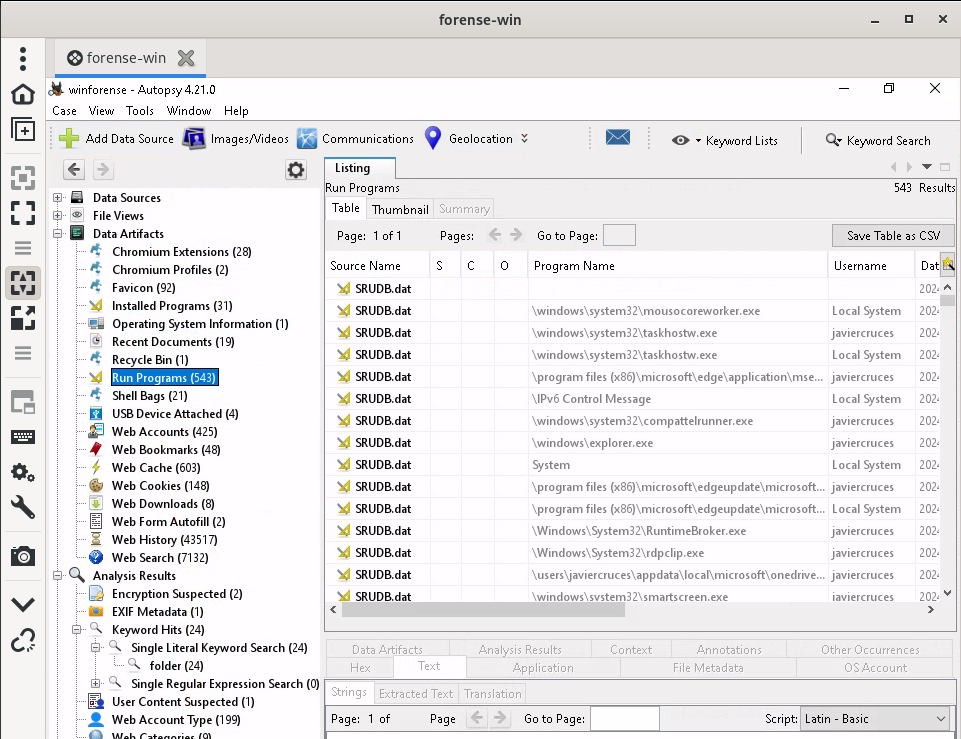Click the keyboard icon in sidebar
This screenshot has width=961, height=739.
click(x=23, y=437)
